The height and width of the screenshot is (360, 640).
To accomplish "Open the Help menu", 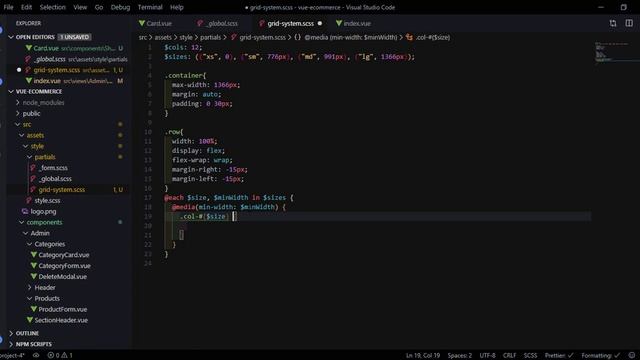I will tap(177, 7).
